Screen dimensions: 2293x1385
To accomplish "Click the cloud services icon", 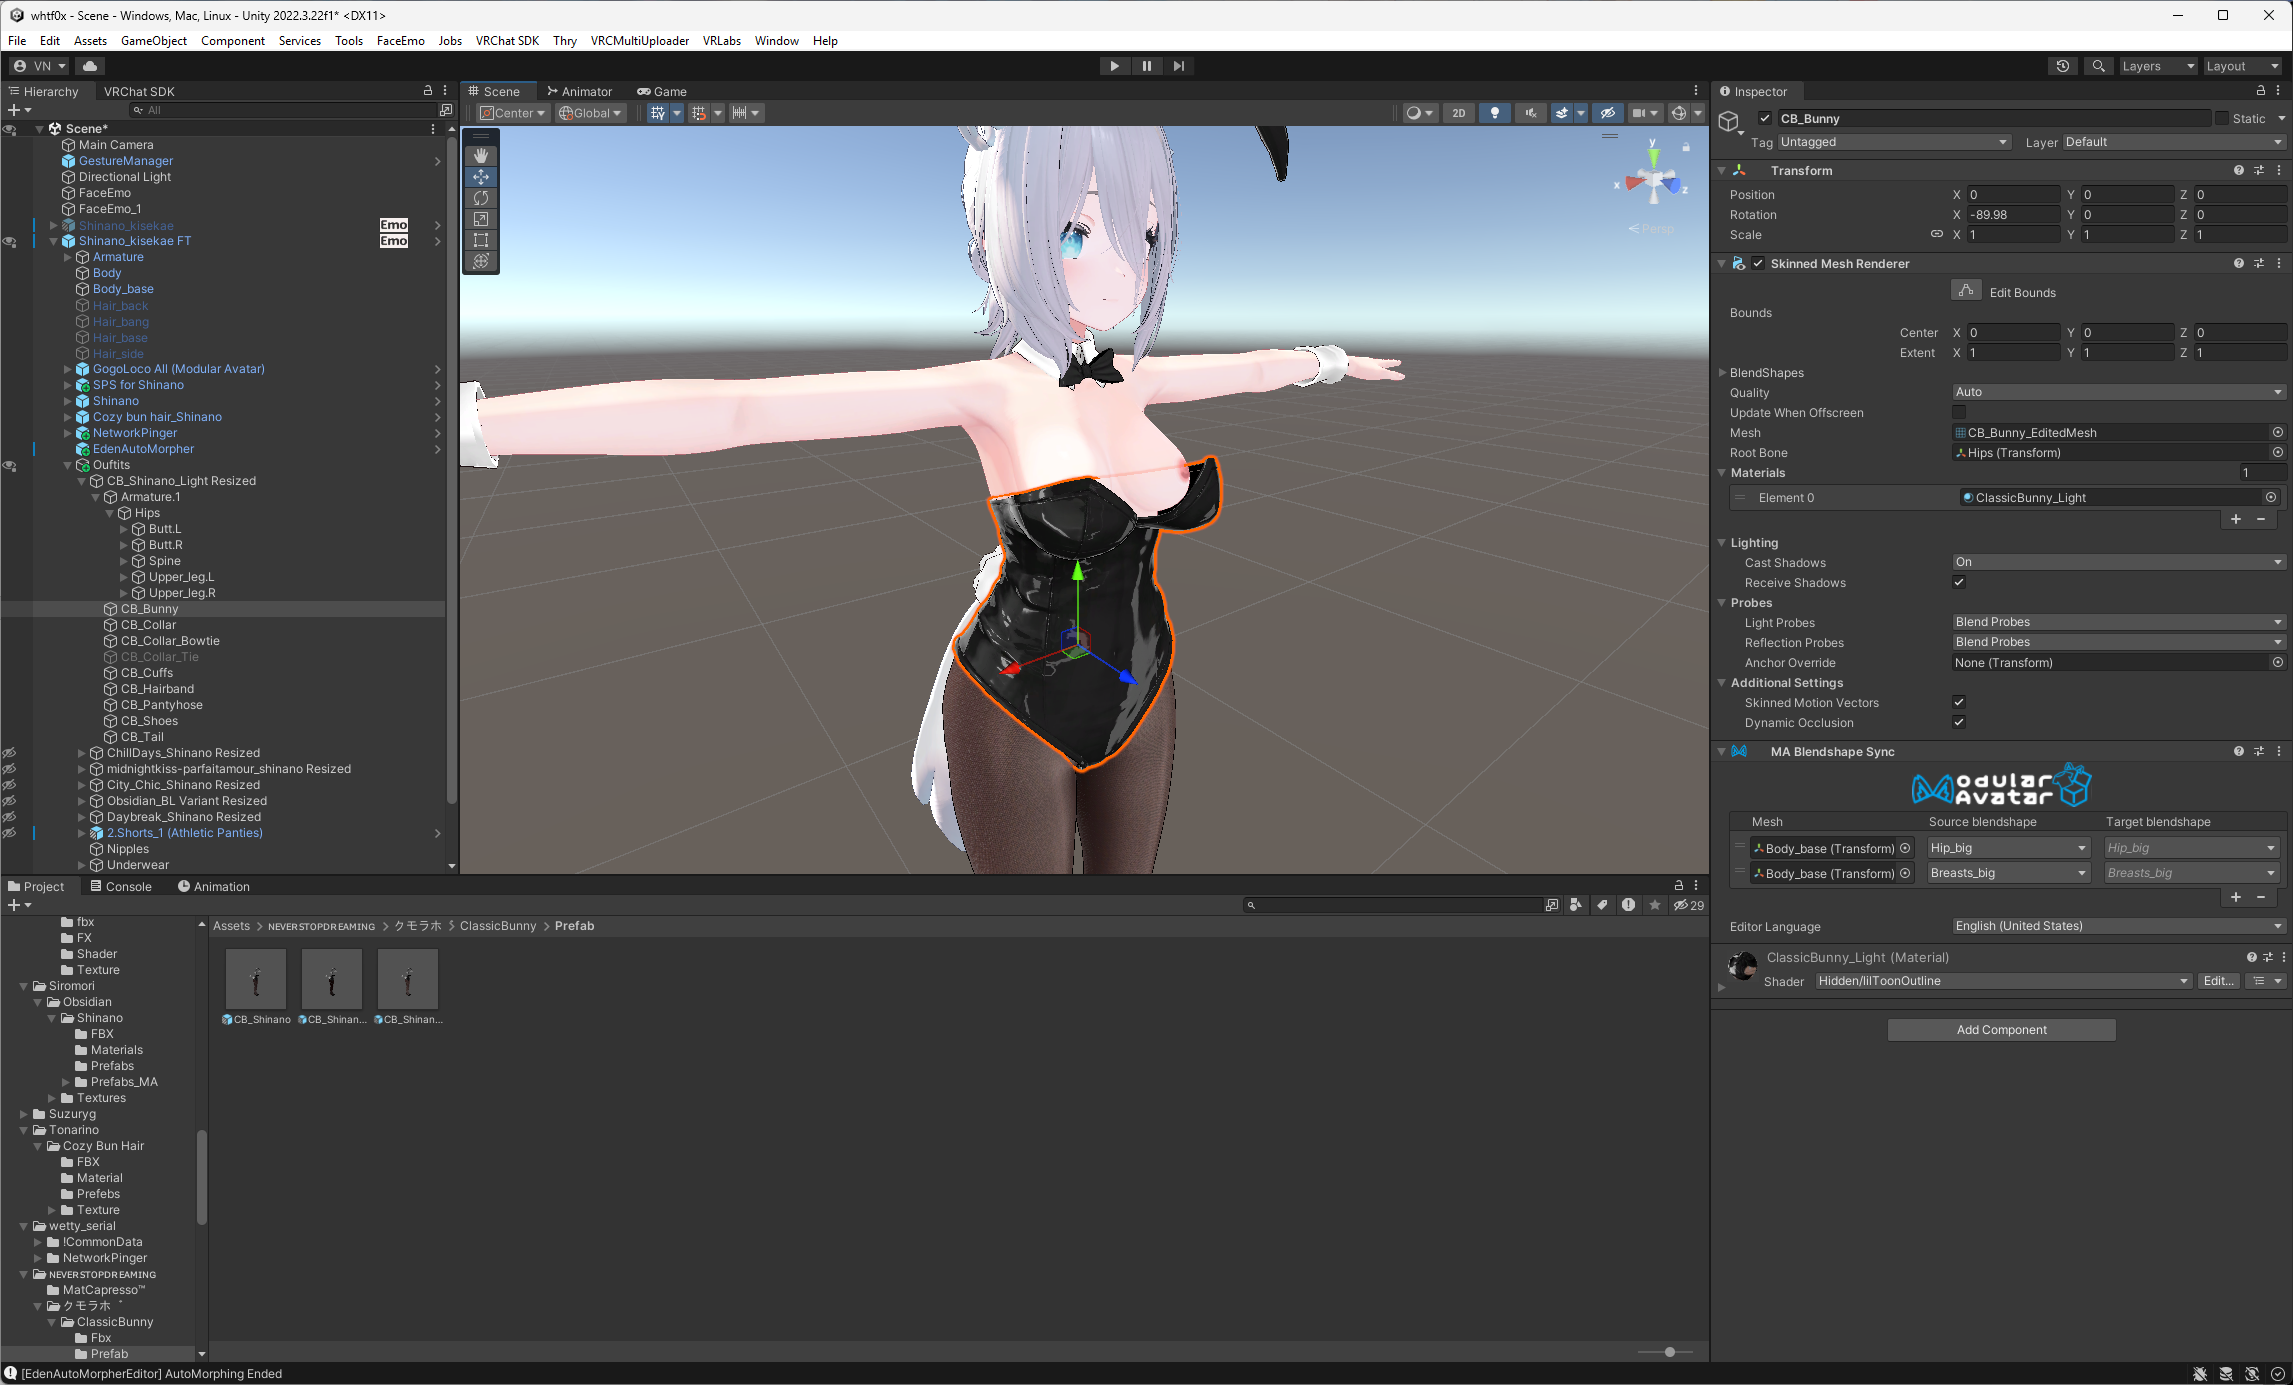I will [90, 66].
